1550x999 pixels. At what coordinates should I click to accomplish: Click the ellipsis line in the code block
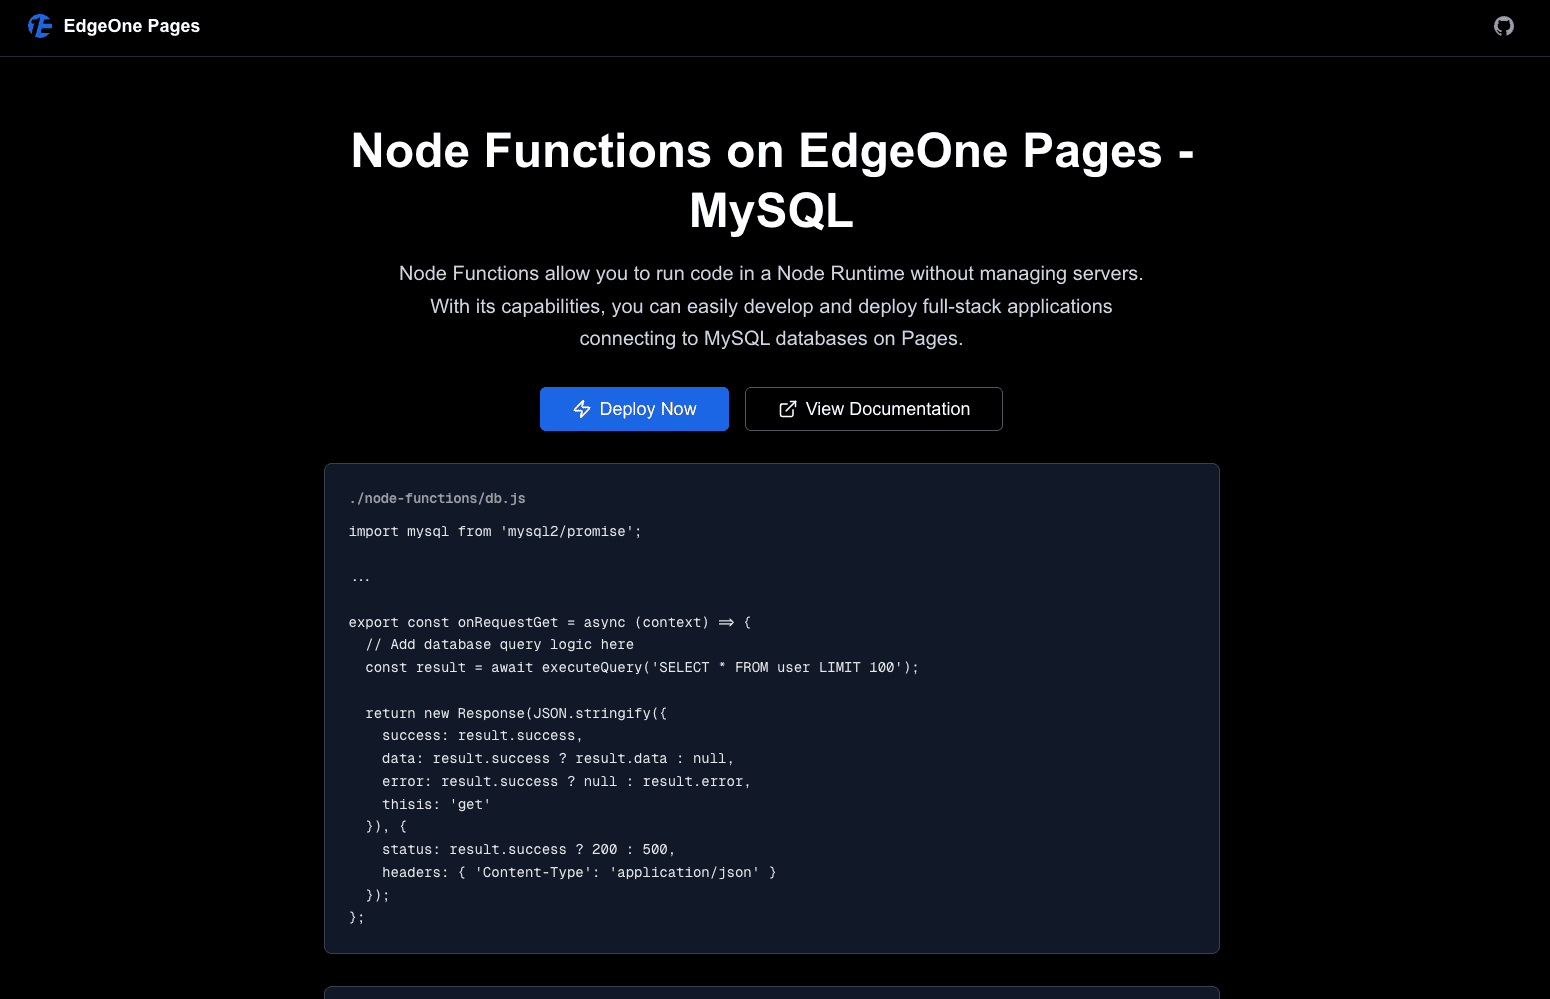(360, 577)
